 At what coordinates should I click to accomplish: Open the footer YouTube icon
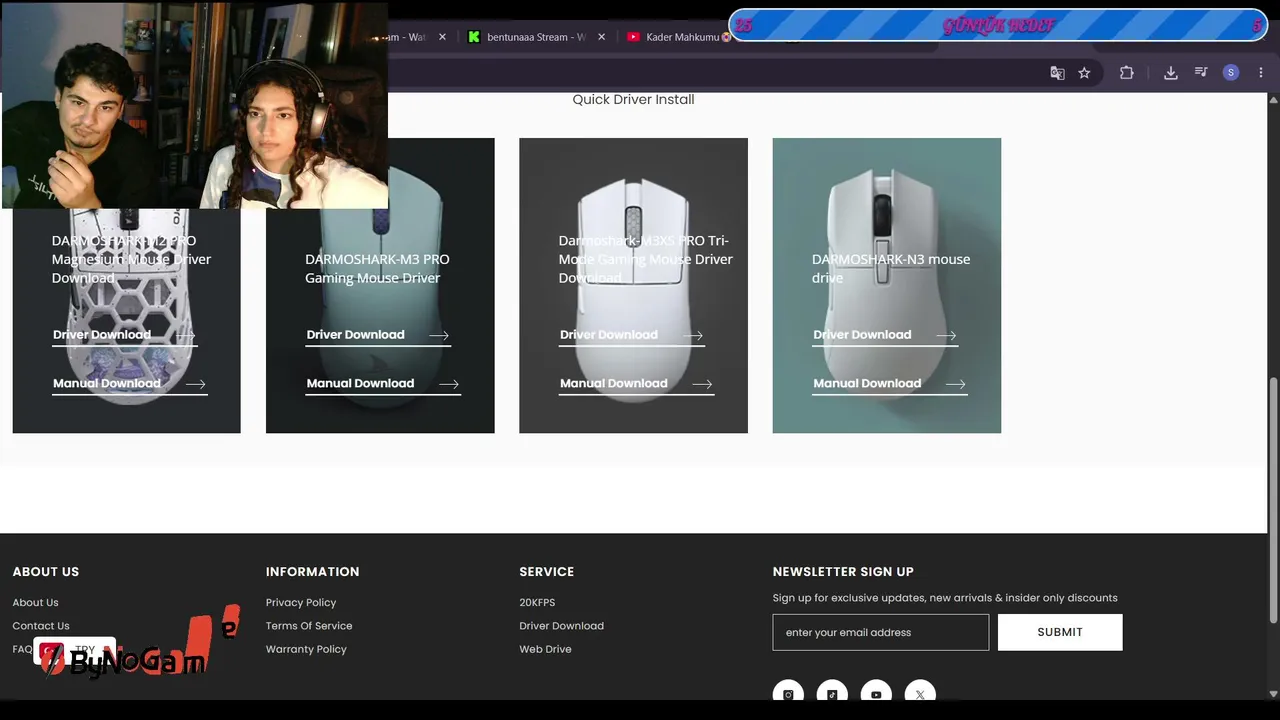(x=876, y=694)
